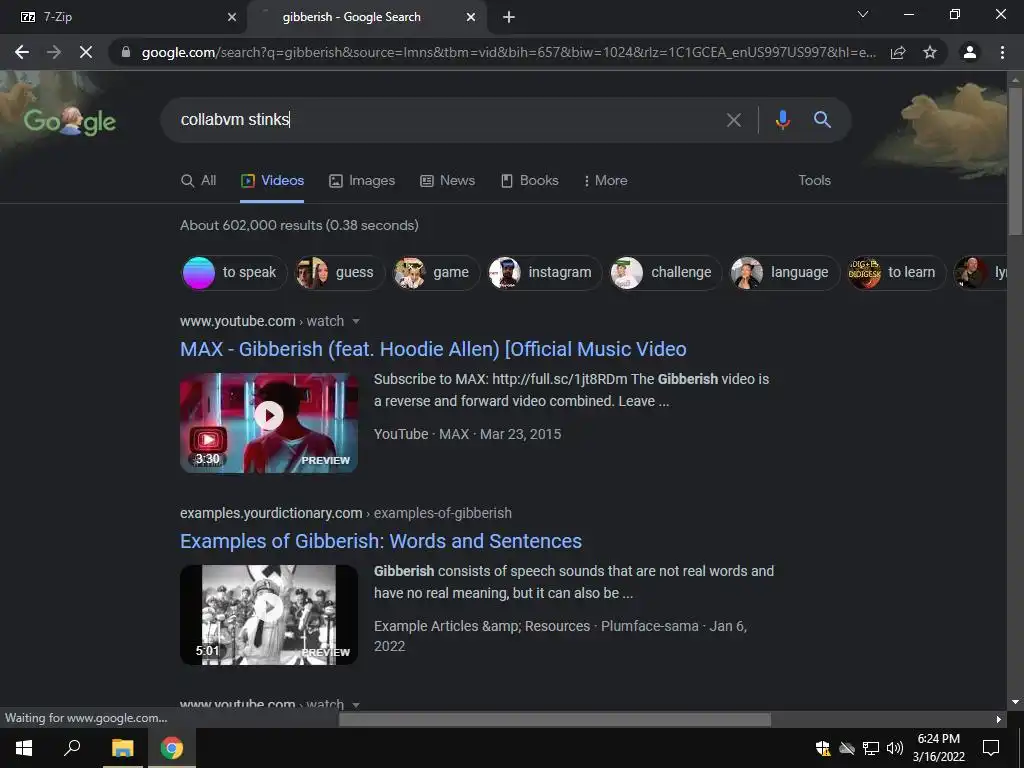
Task: Open tab search chevron
Action: 863,14
